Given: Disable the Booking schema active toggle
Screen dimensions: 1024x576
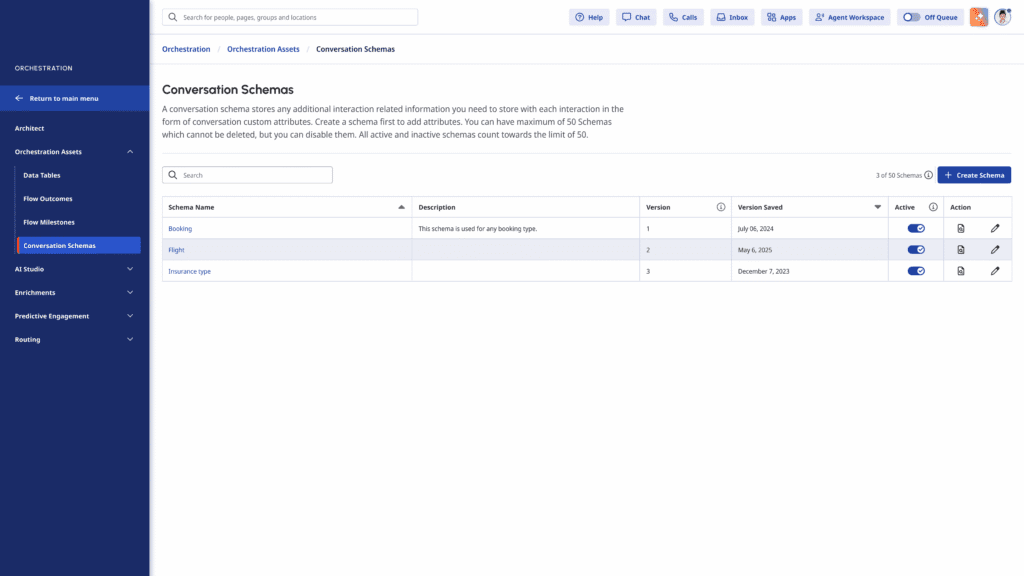Looking at the screenshot, I should pyautogui.click(x=916, y=228).
